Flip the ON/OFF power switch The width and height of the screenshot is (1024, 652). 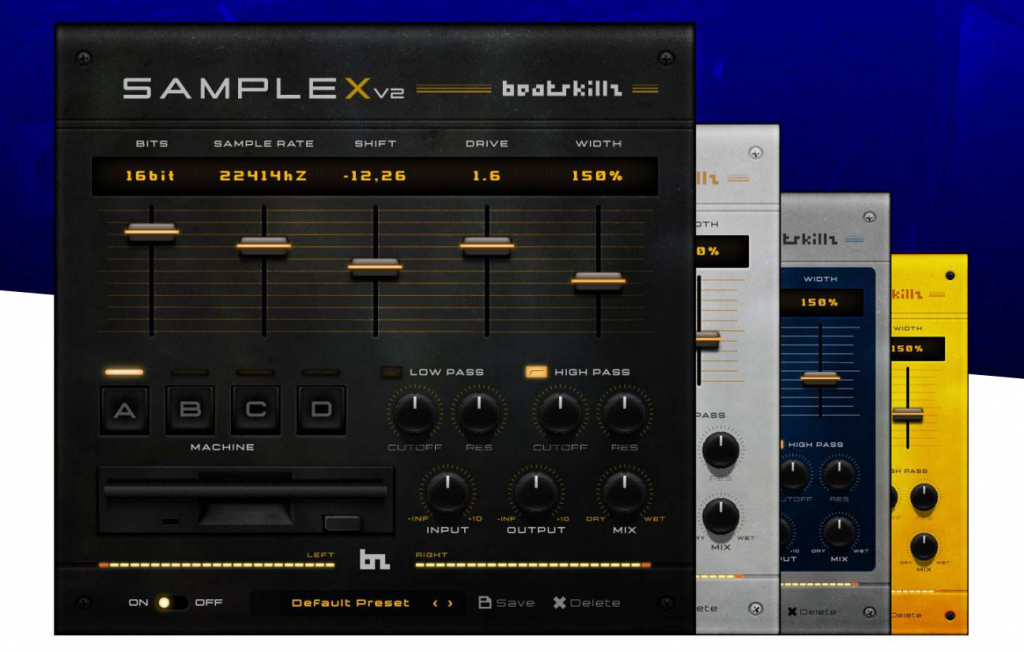[x=172, y=602]
